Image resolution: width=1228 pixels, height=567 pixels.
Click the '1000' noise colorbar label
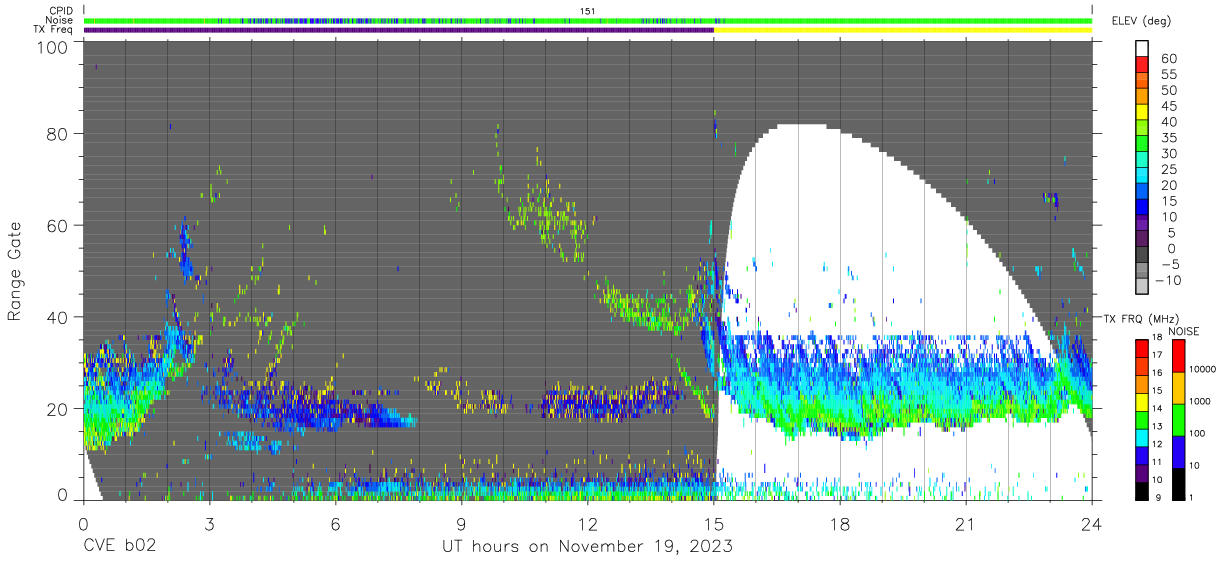[1202, 402]
